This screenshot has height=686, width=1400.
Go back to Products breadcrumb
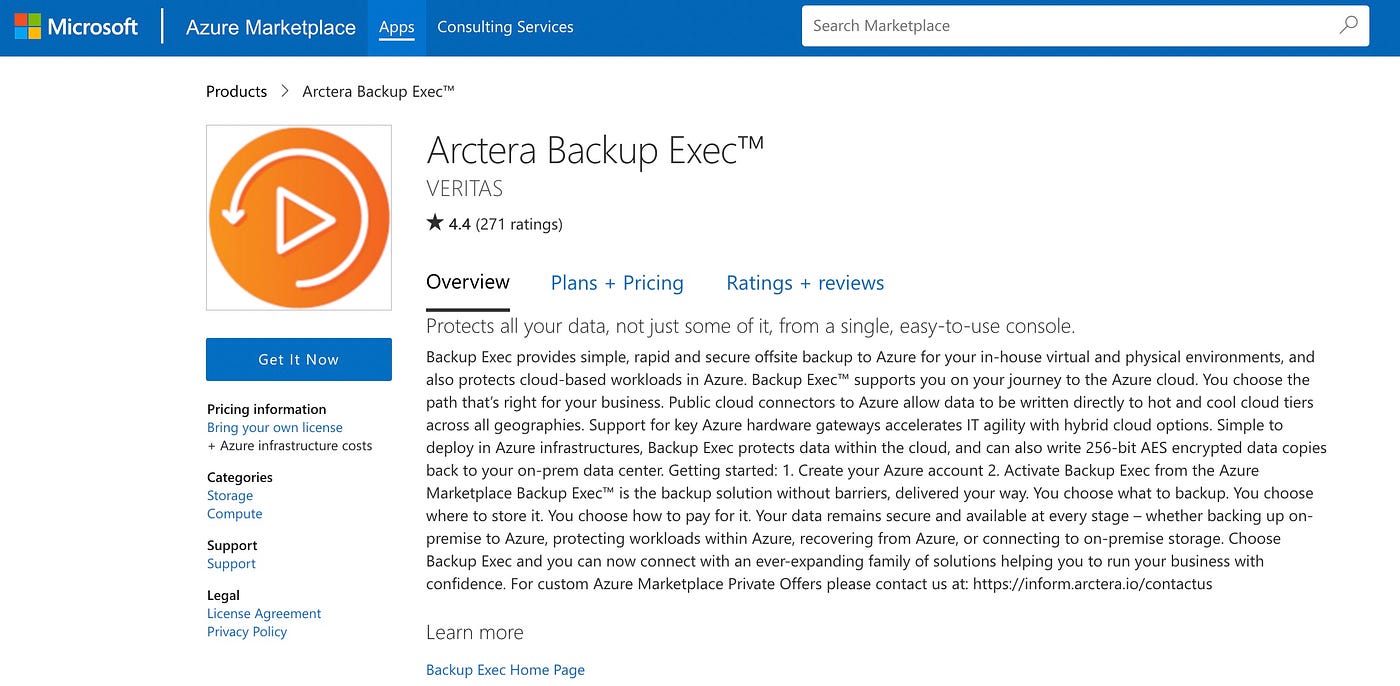(x=236, y=91)
